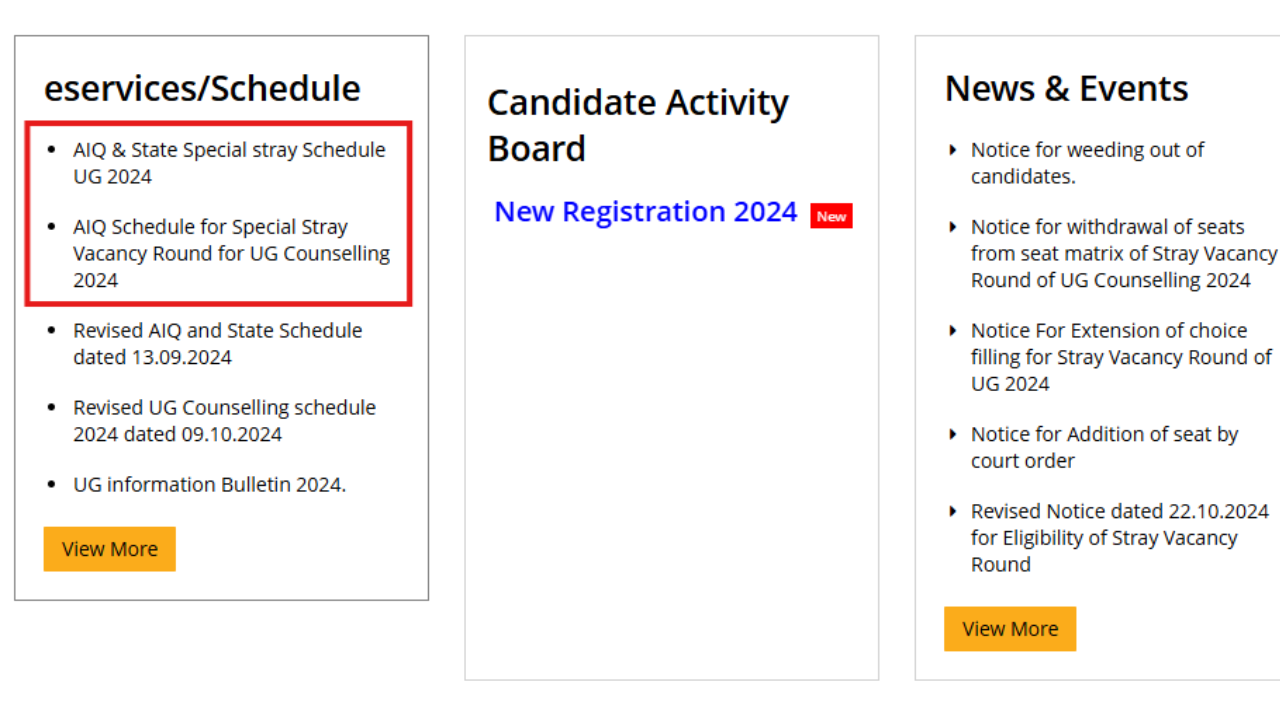Viewport: 1280px width, 720px height.
Task: Expand the arrow beside weeding out notice
Action: click(951, 150)
